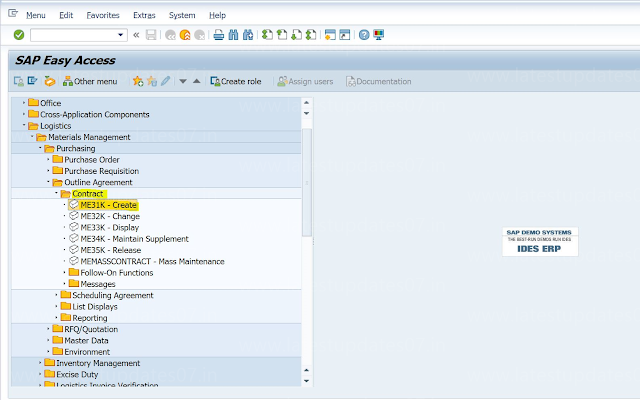
Task: Open the Favorites menu
Action: coord(103,16)
